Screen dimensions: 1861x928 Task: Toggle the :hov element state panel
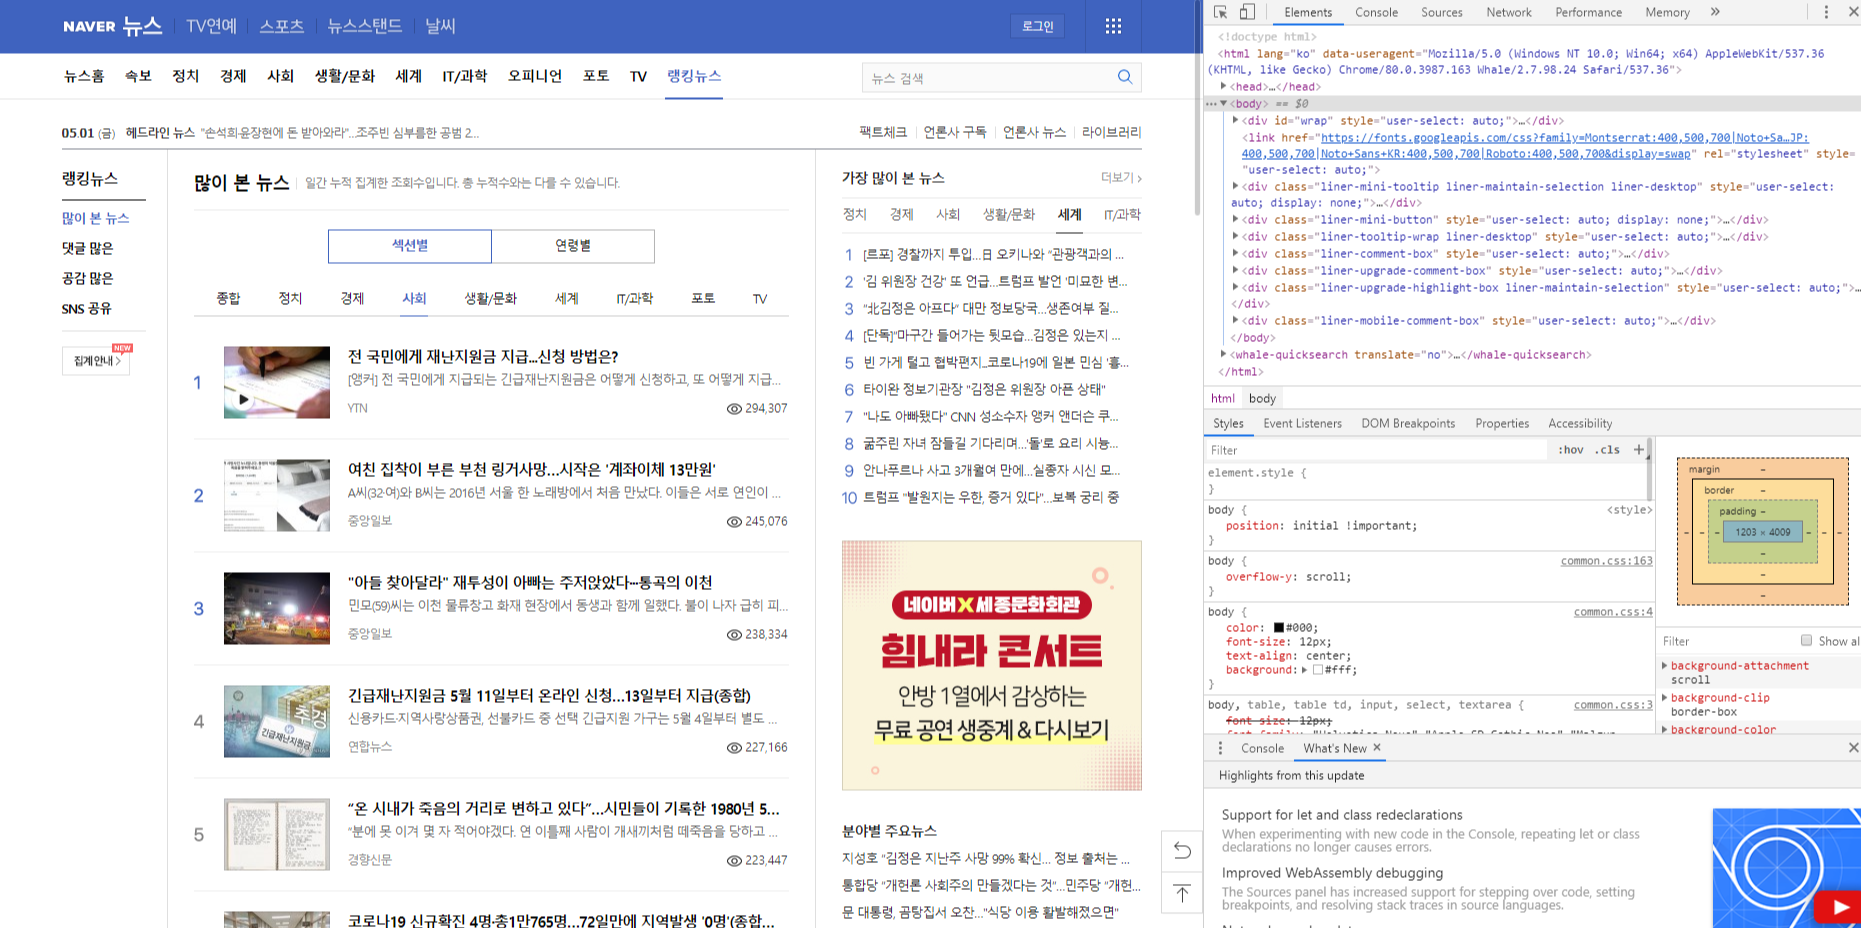tap(1570, 450)
